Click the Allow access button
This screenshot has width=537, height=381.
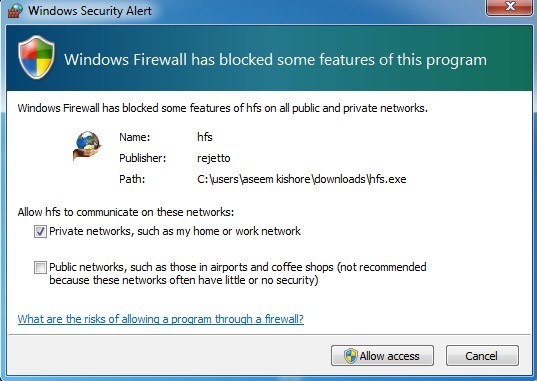pos(382,356)
